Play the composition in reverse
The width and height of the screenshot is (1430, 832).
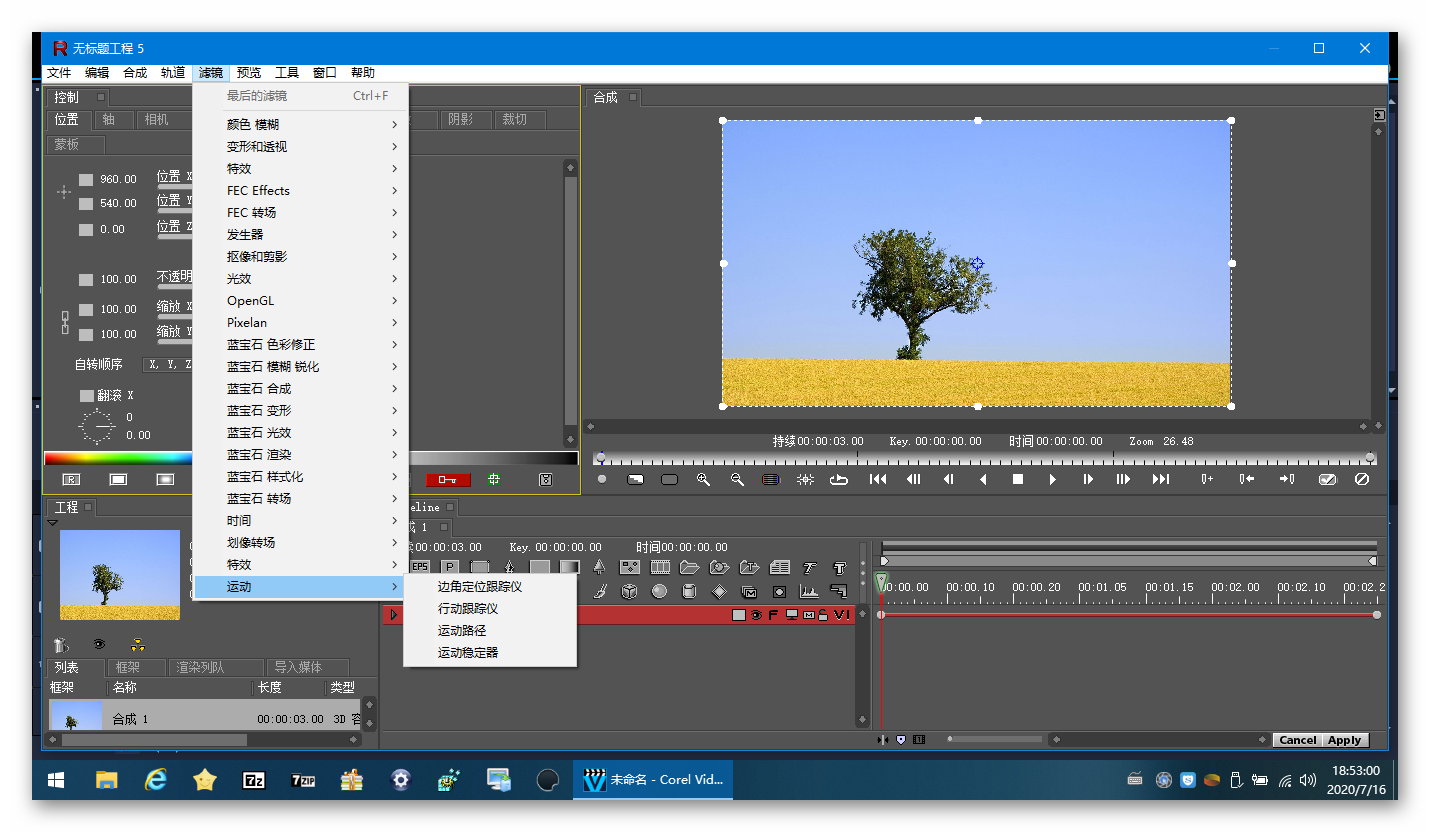point(984,479)
